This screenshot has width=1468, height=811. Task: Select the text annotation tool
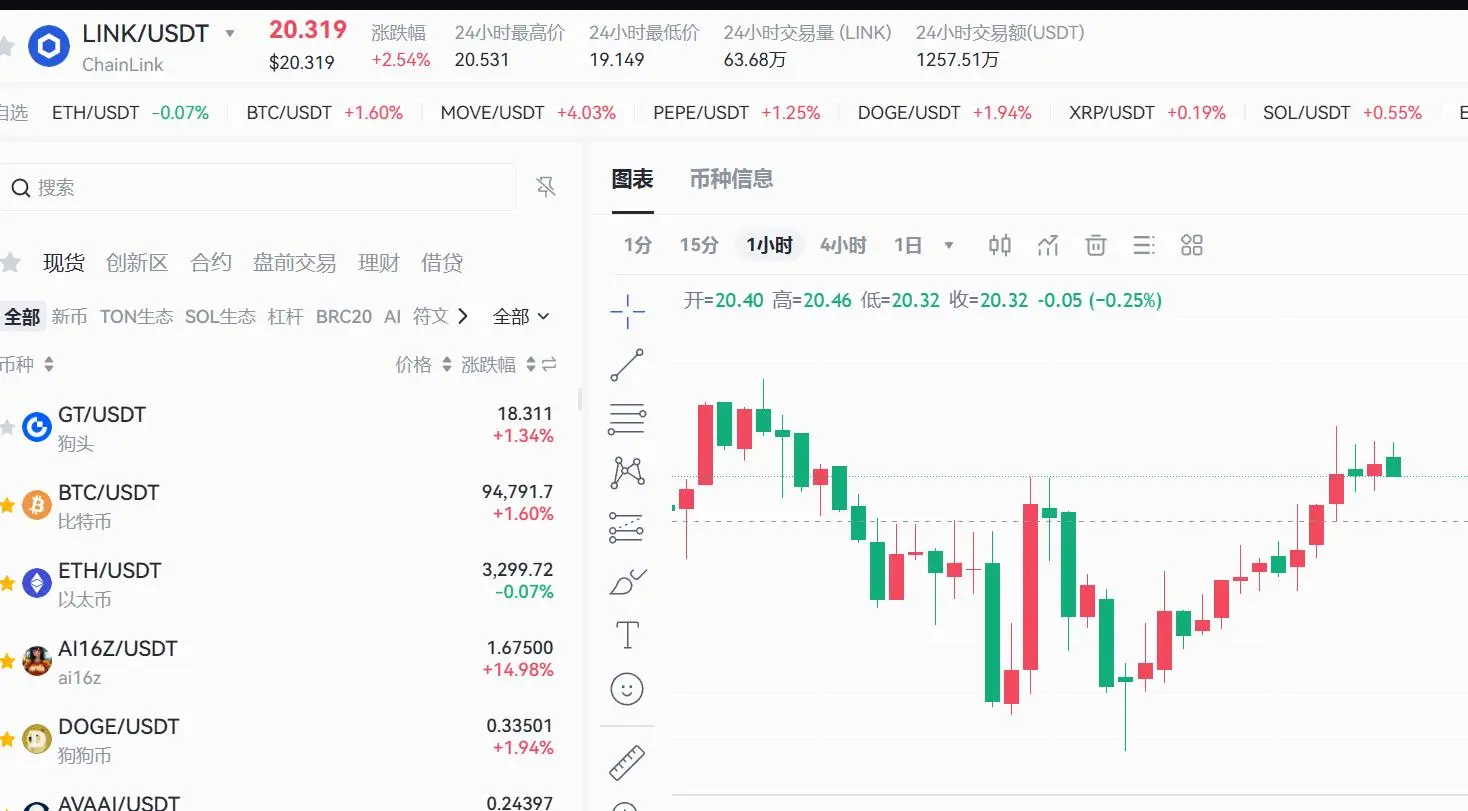click(627, 635)
